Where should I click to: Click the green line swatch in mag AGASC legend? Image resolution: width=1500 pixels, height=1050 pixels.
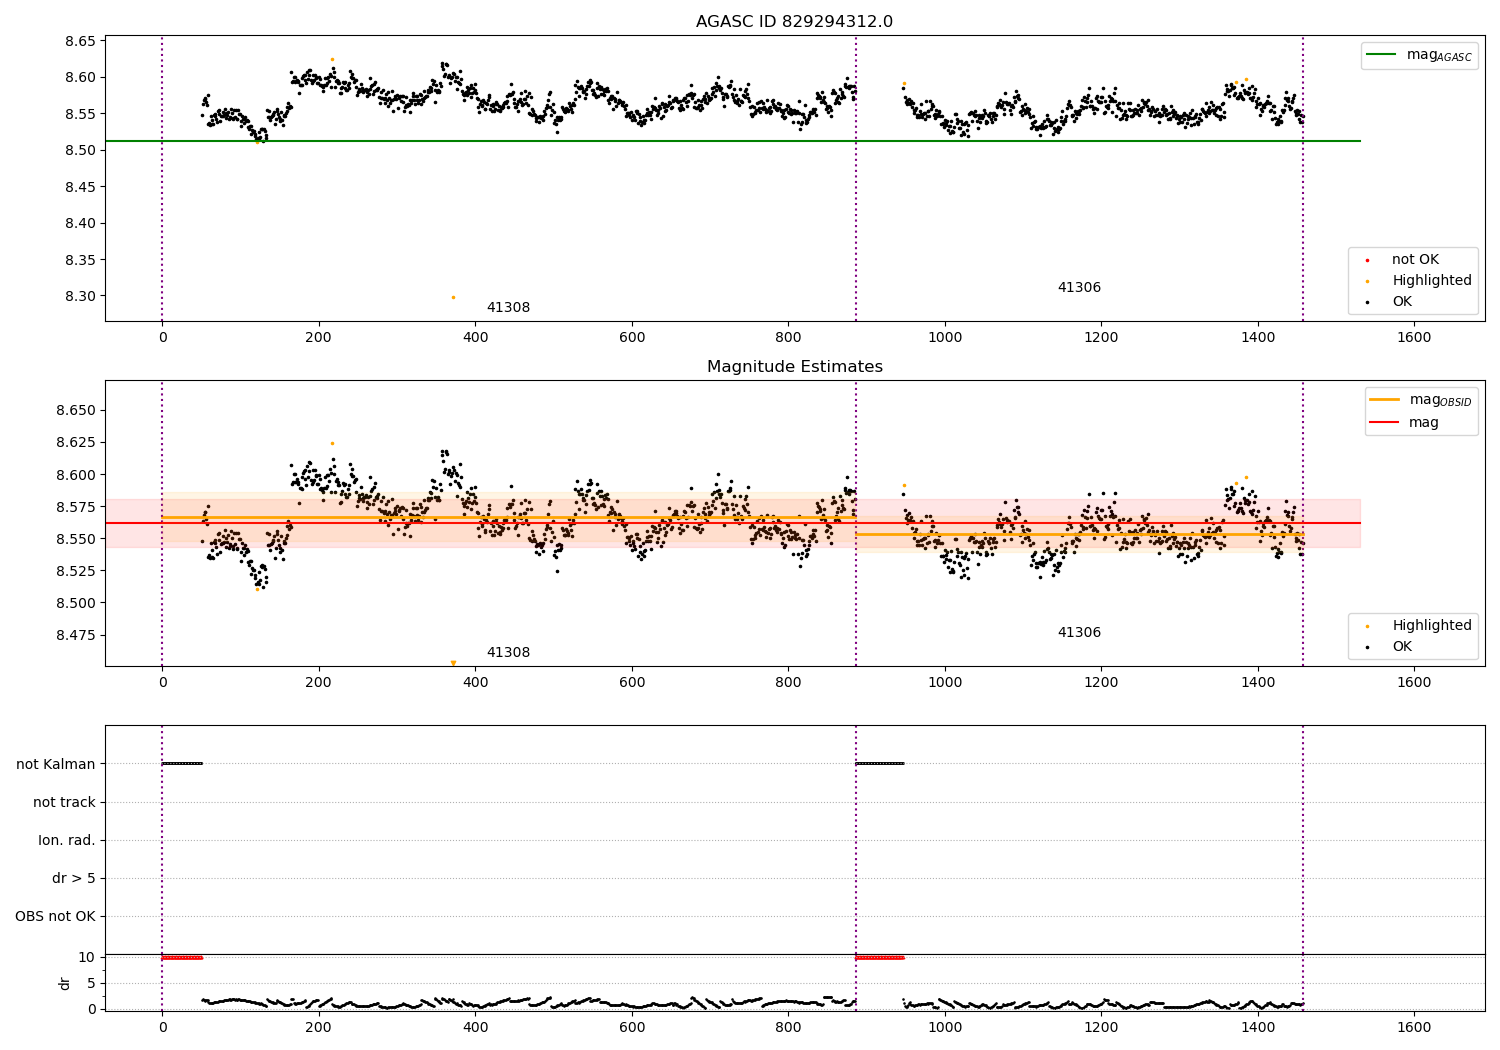pyautogui.click(x=1382, y=55)
